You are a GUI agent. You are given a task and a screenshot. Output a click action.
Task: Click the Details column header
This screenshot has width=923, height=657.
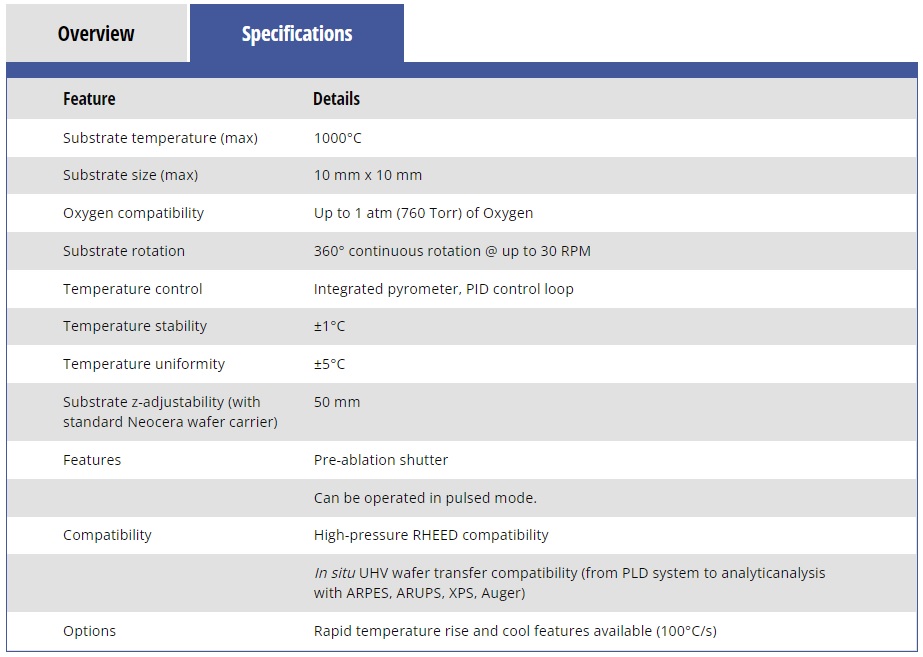point(336,98)
